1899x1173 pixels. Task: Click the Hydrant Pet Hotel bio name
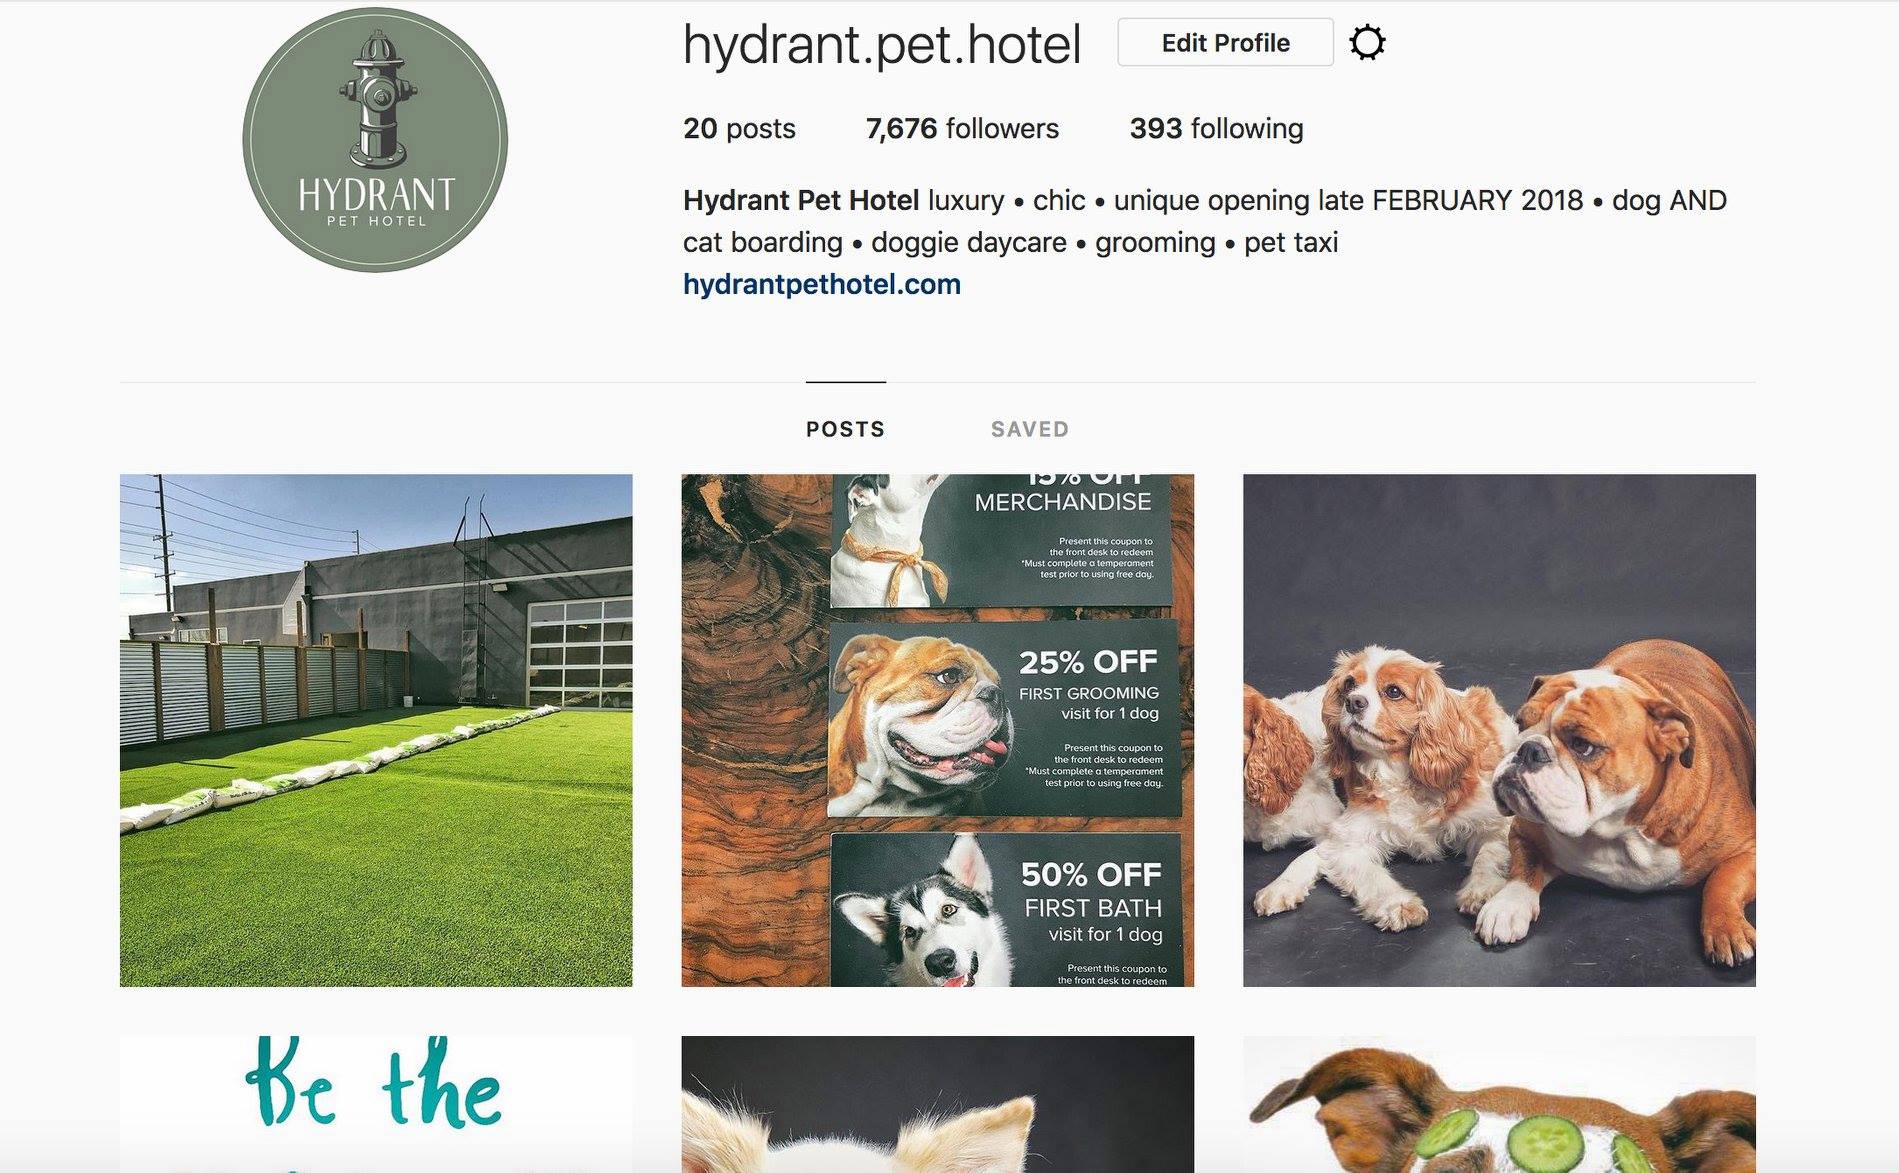tap(801, 200)
